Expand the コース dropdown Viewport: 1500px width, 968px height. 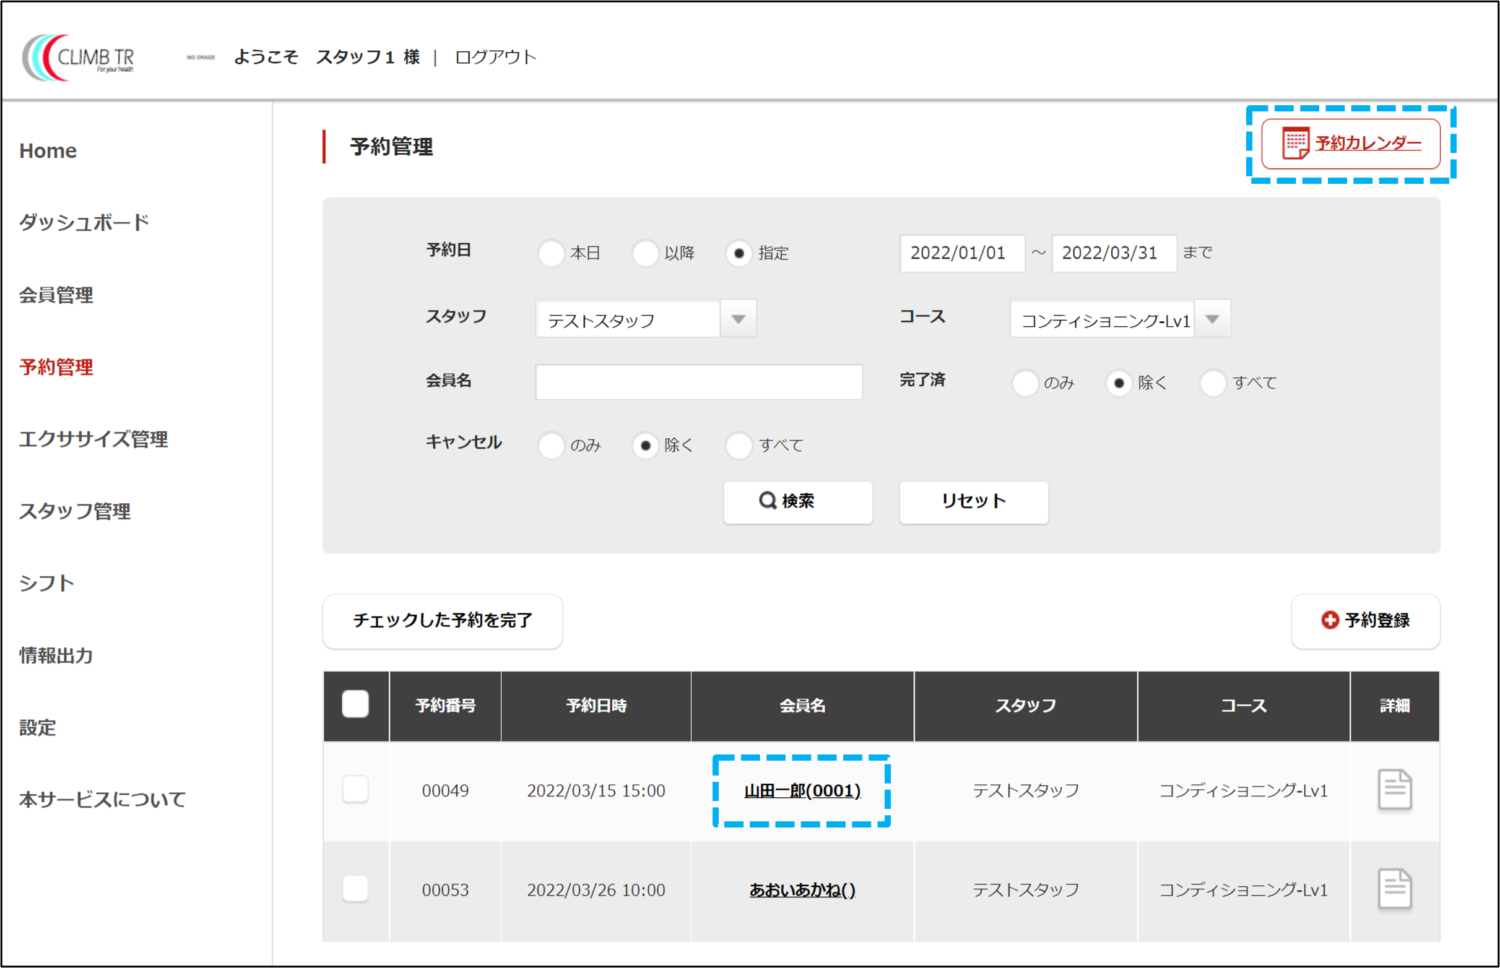[x=1212, y=320]
